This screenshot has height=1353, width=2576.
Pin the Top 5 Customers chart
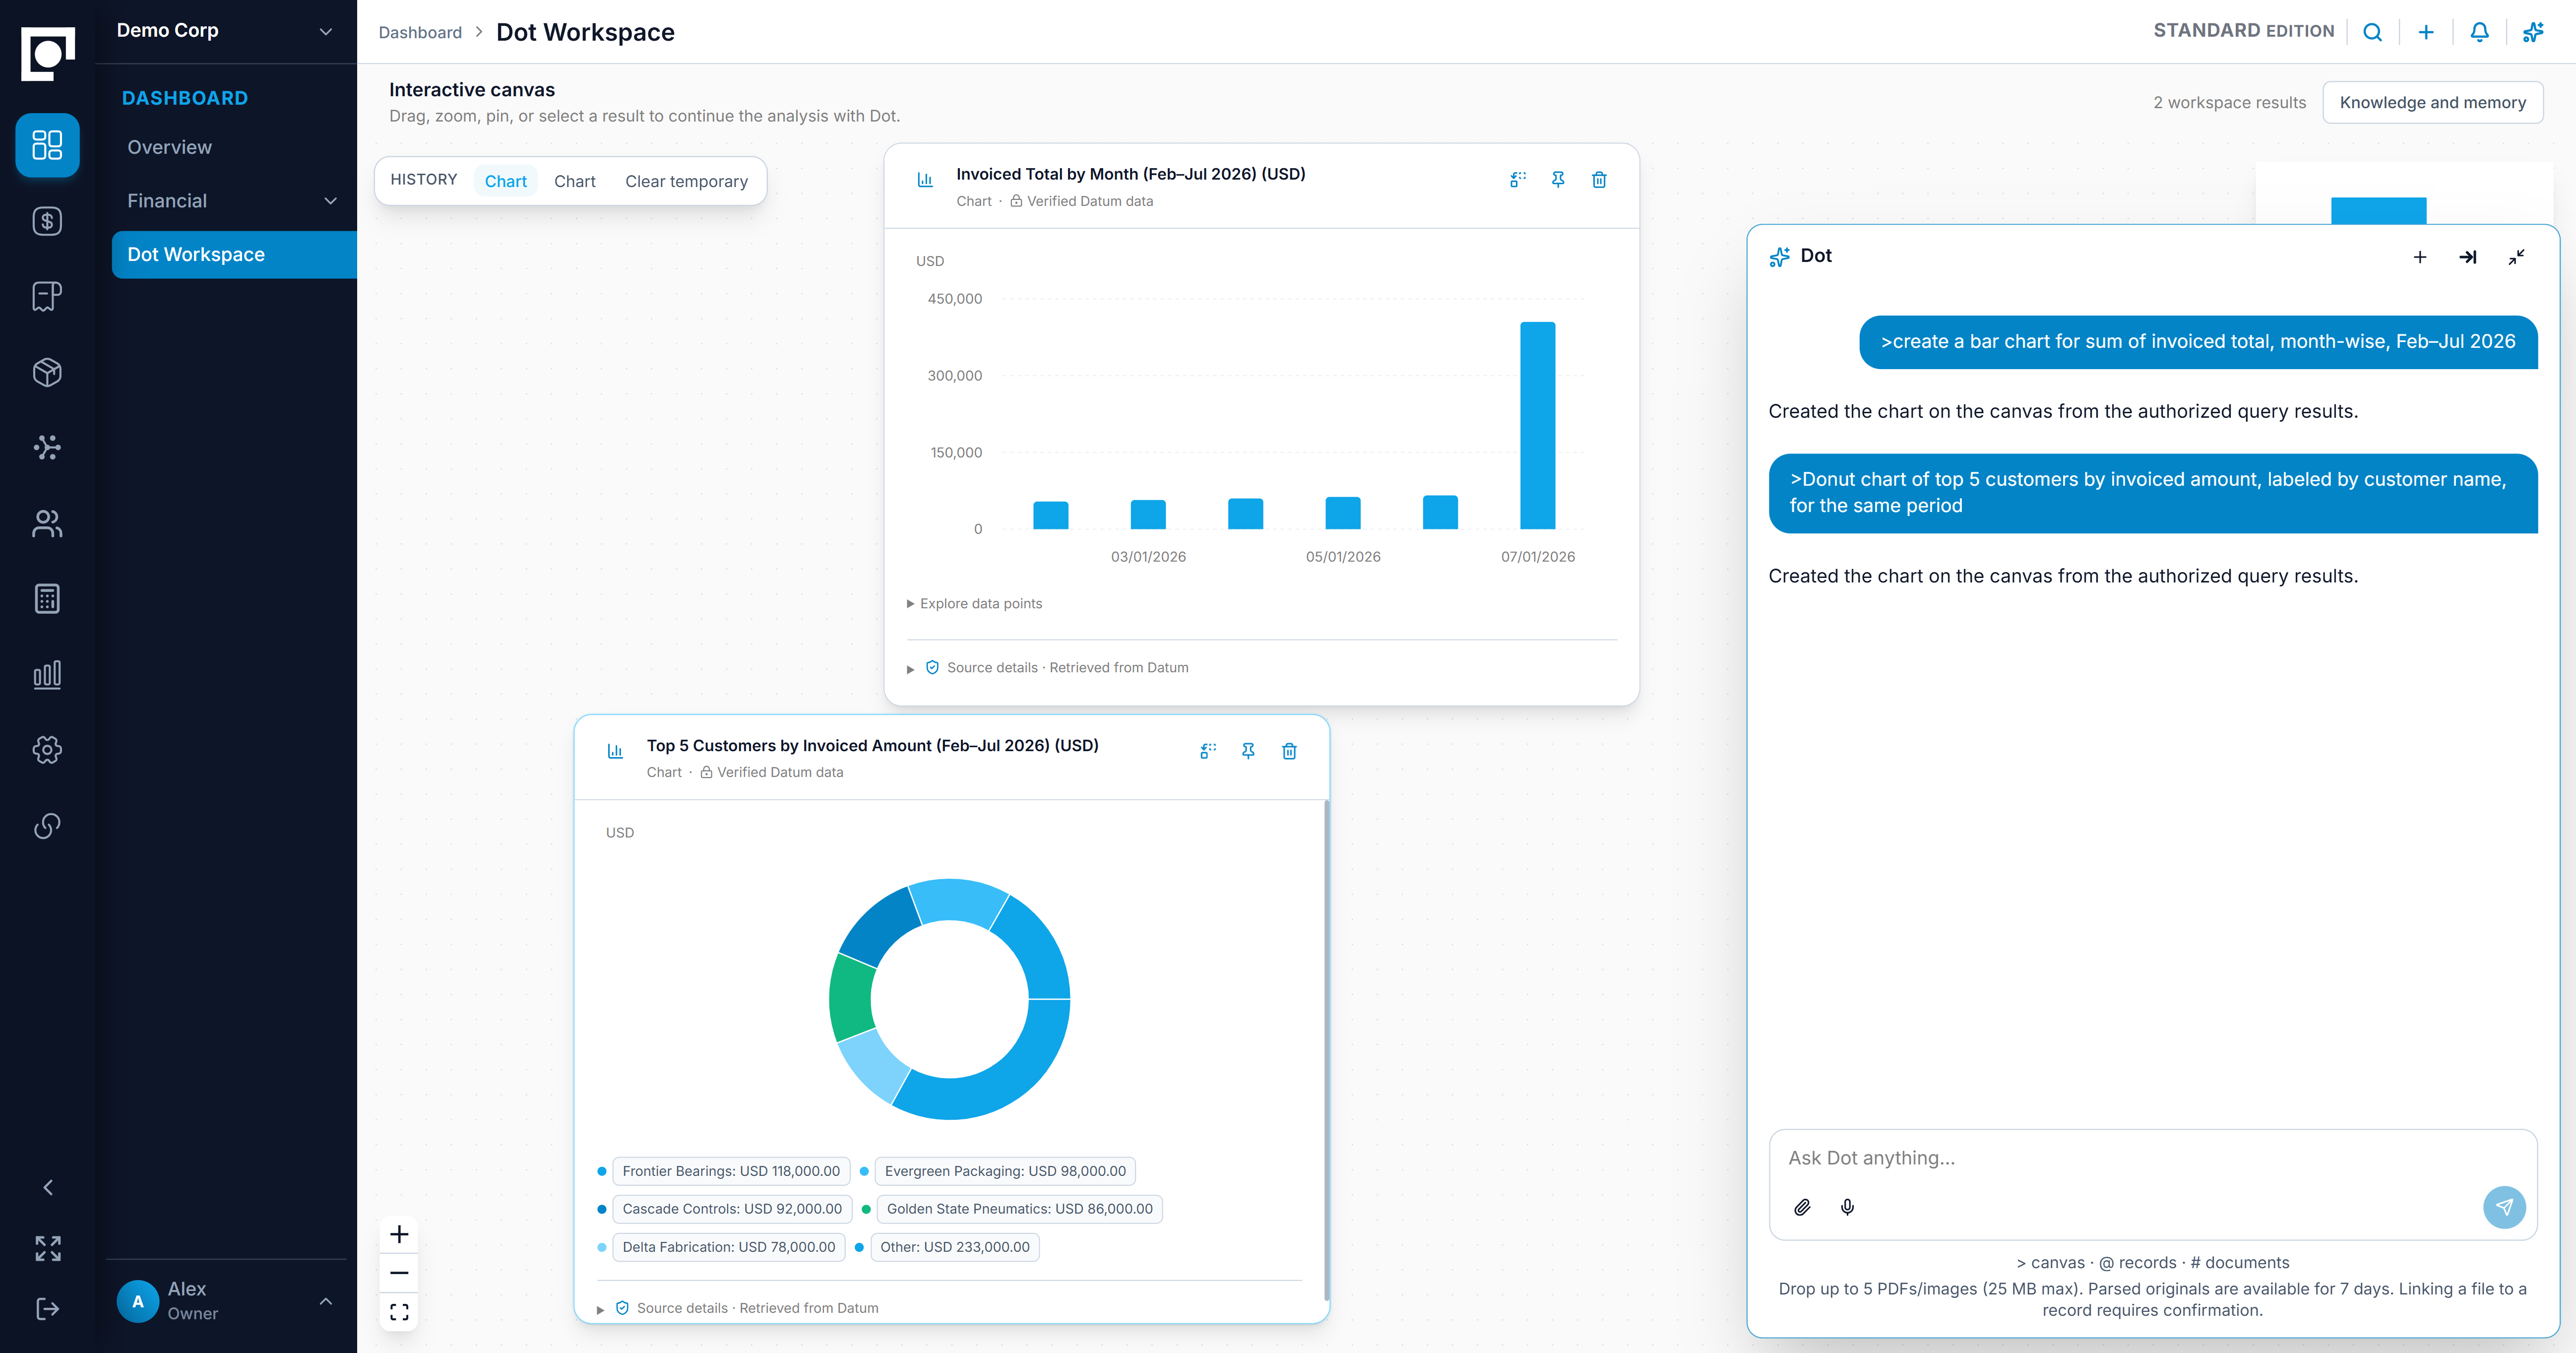pyautogui.click(x=1248, y=751)
